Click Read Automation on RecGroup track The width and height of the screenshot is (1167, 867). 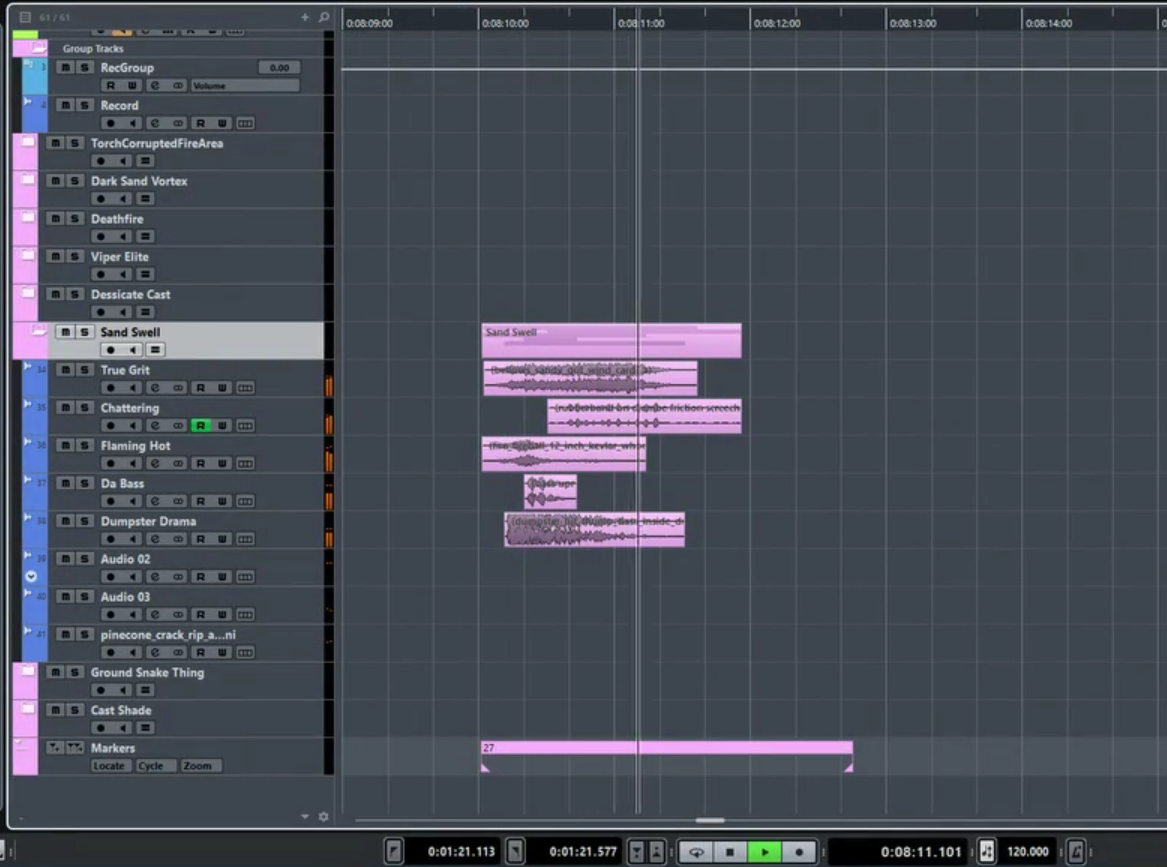tap(111, 86)
